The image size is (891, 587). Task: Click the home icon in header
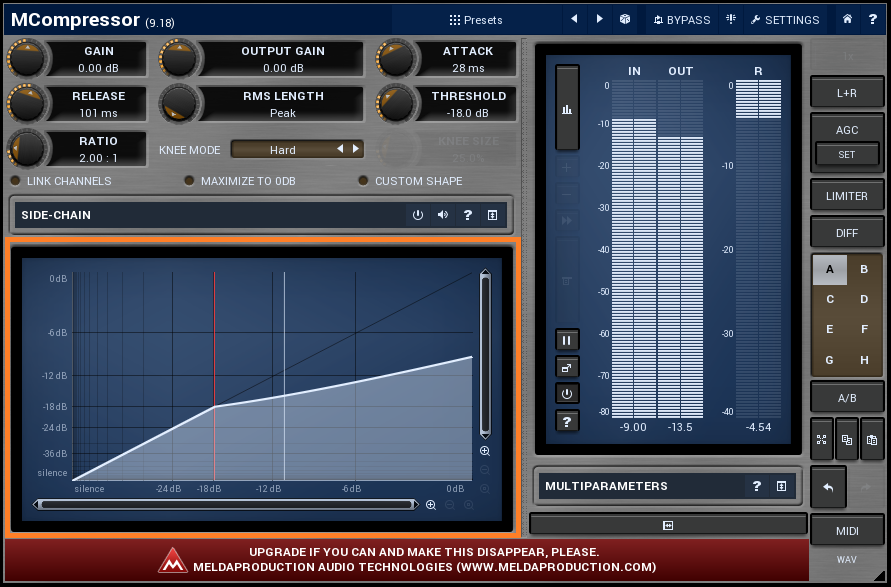(847, 19)
